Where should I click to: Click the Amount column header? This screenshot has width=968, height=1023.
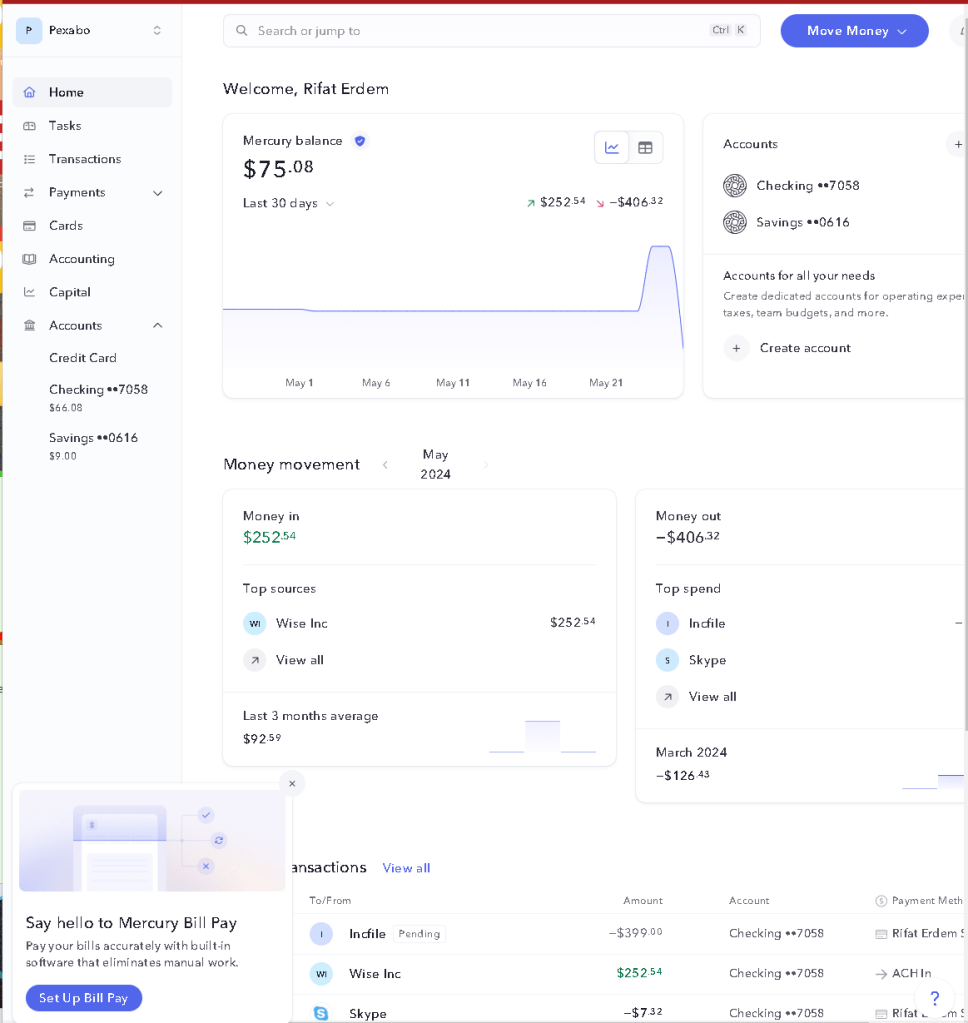pyautogui.click(x=643, y=900)
